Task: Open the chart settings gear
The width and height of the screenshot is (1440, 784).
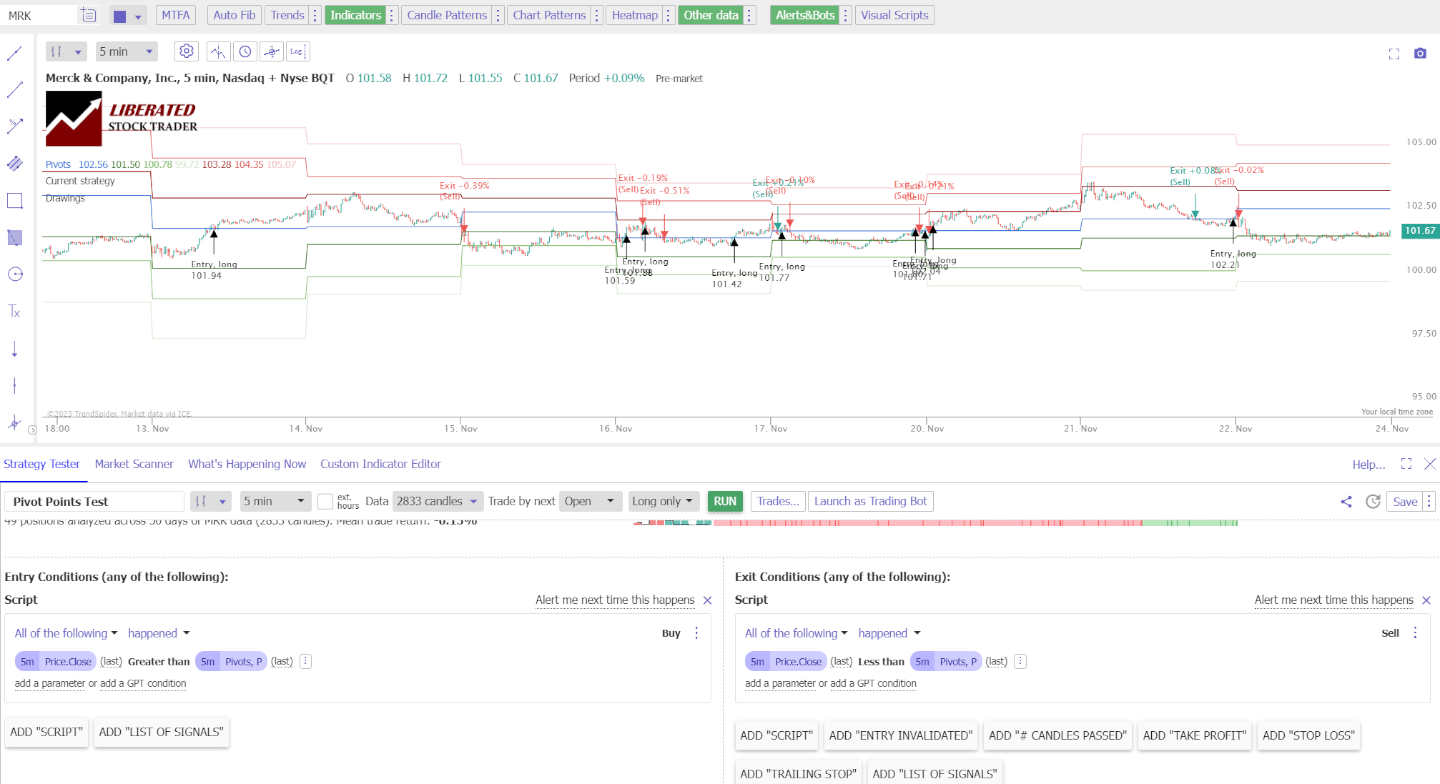Action: (x=186, y=51)
